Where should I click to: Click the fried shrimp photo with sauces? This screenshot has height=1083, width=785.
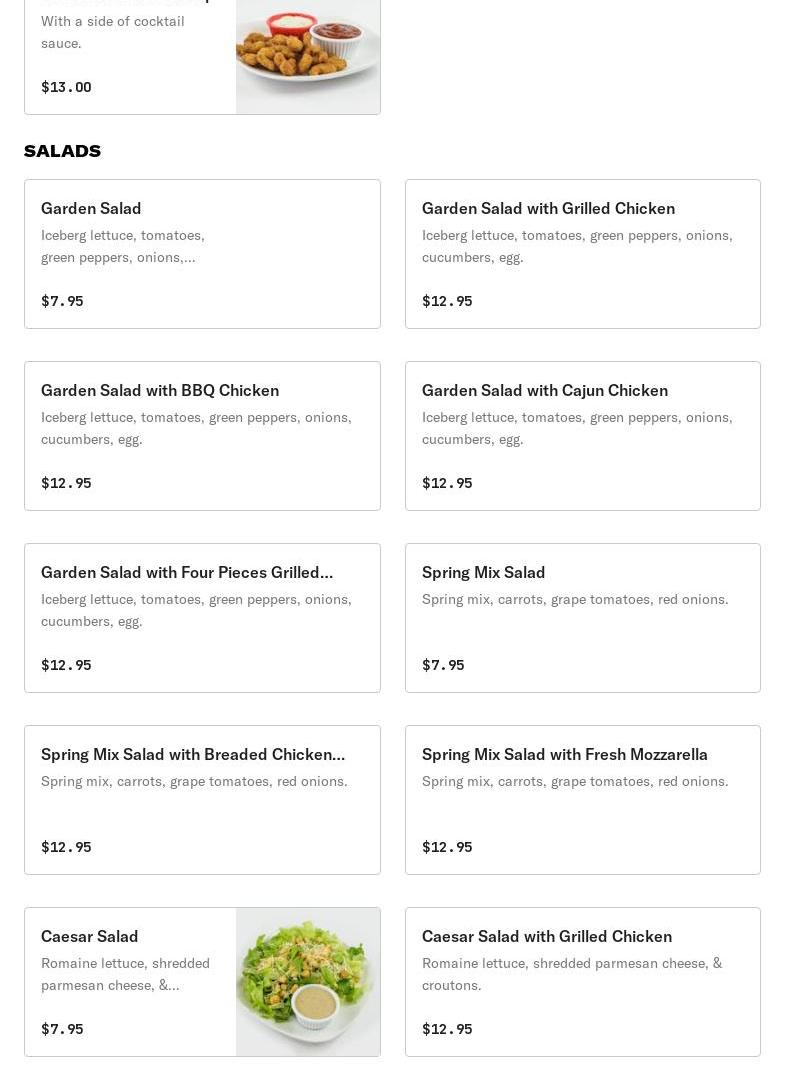coord(308,57)
